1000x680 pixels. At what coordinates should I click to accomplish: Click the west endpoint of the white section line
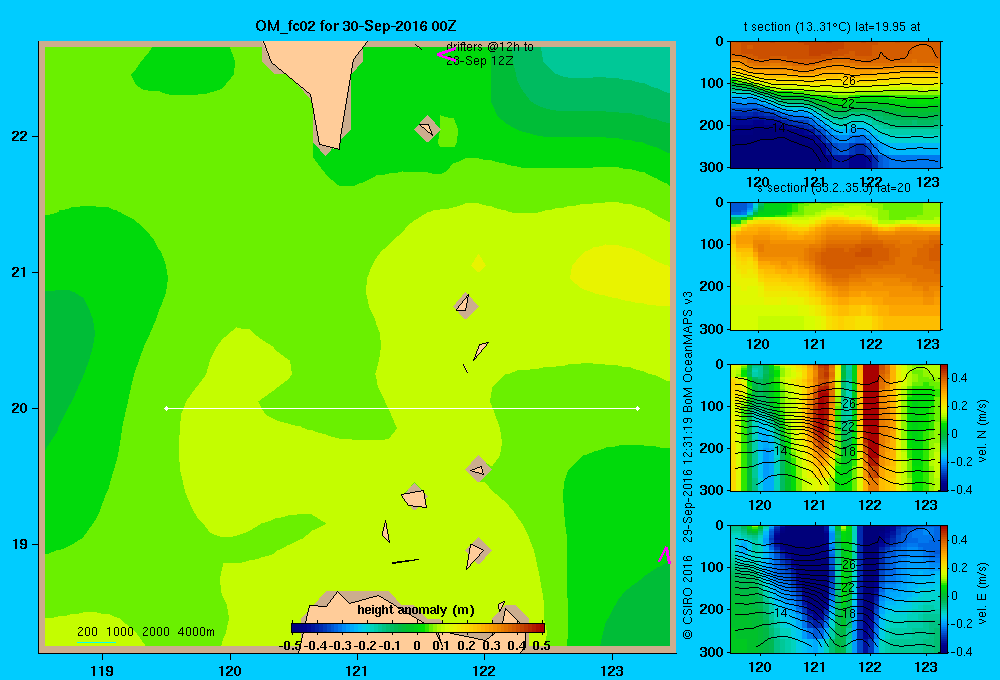pos(166,408)
